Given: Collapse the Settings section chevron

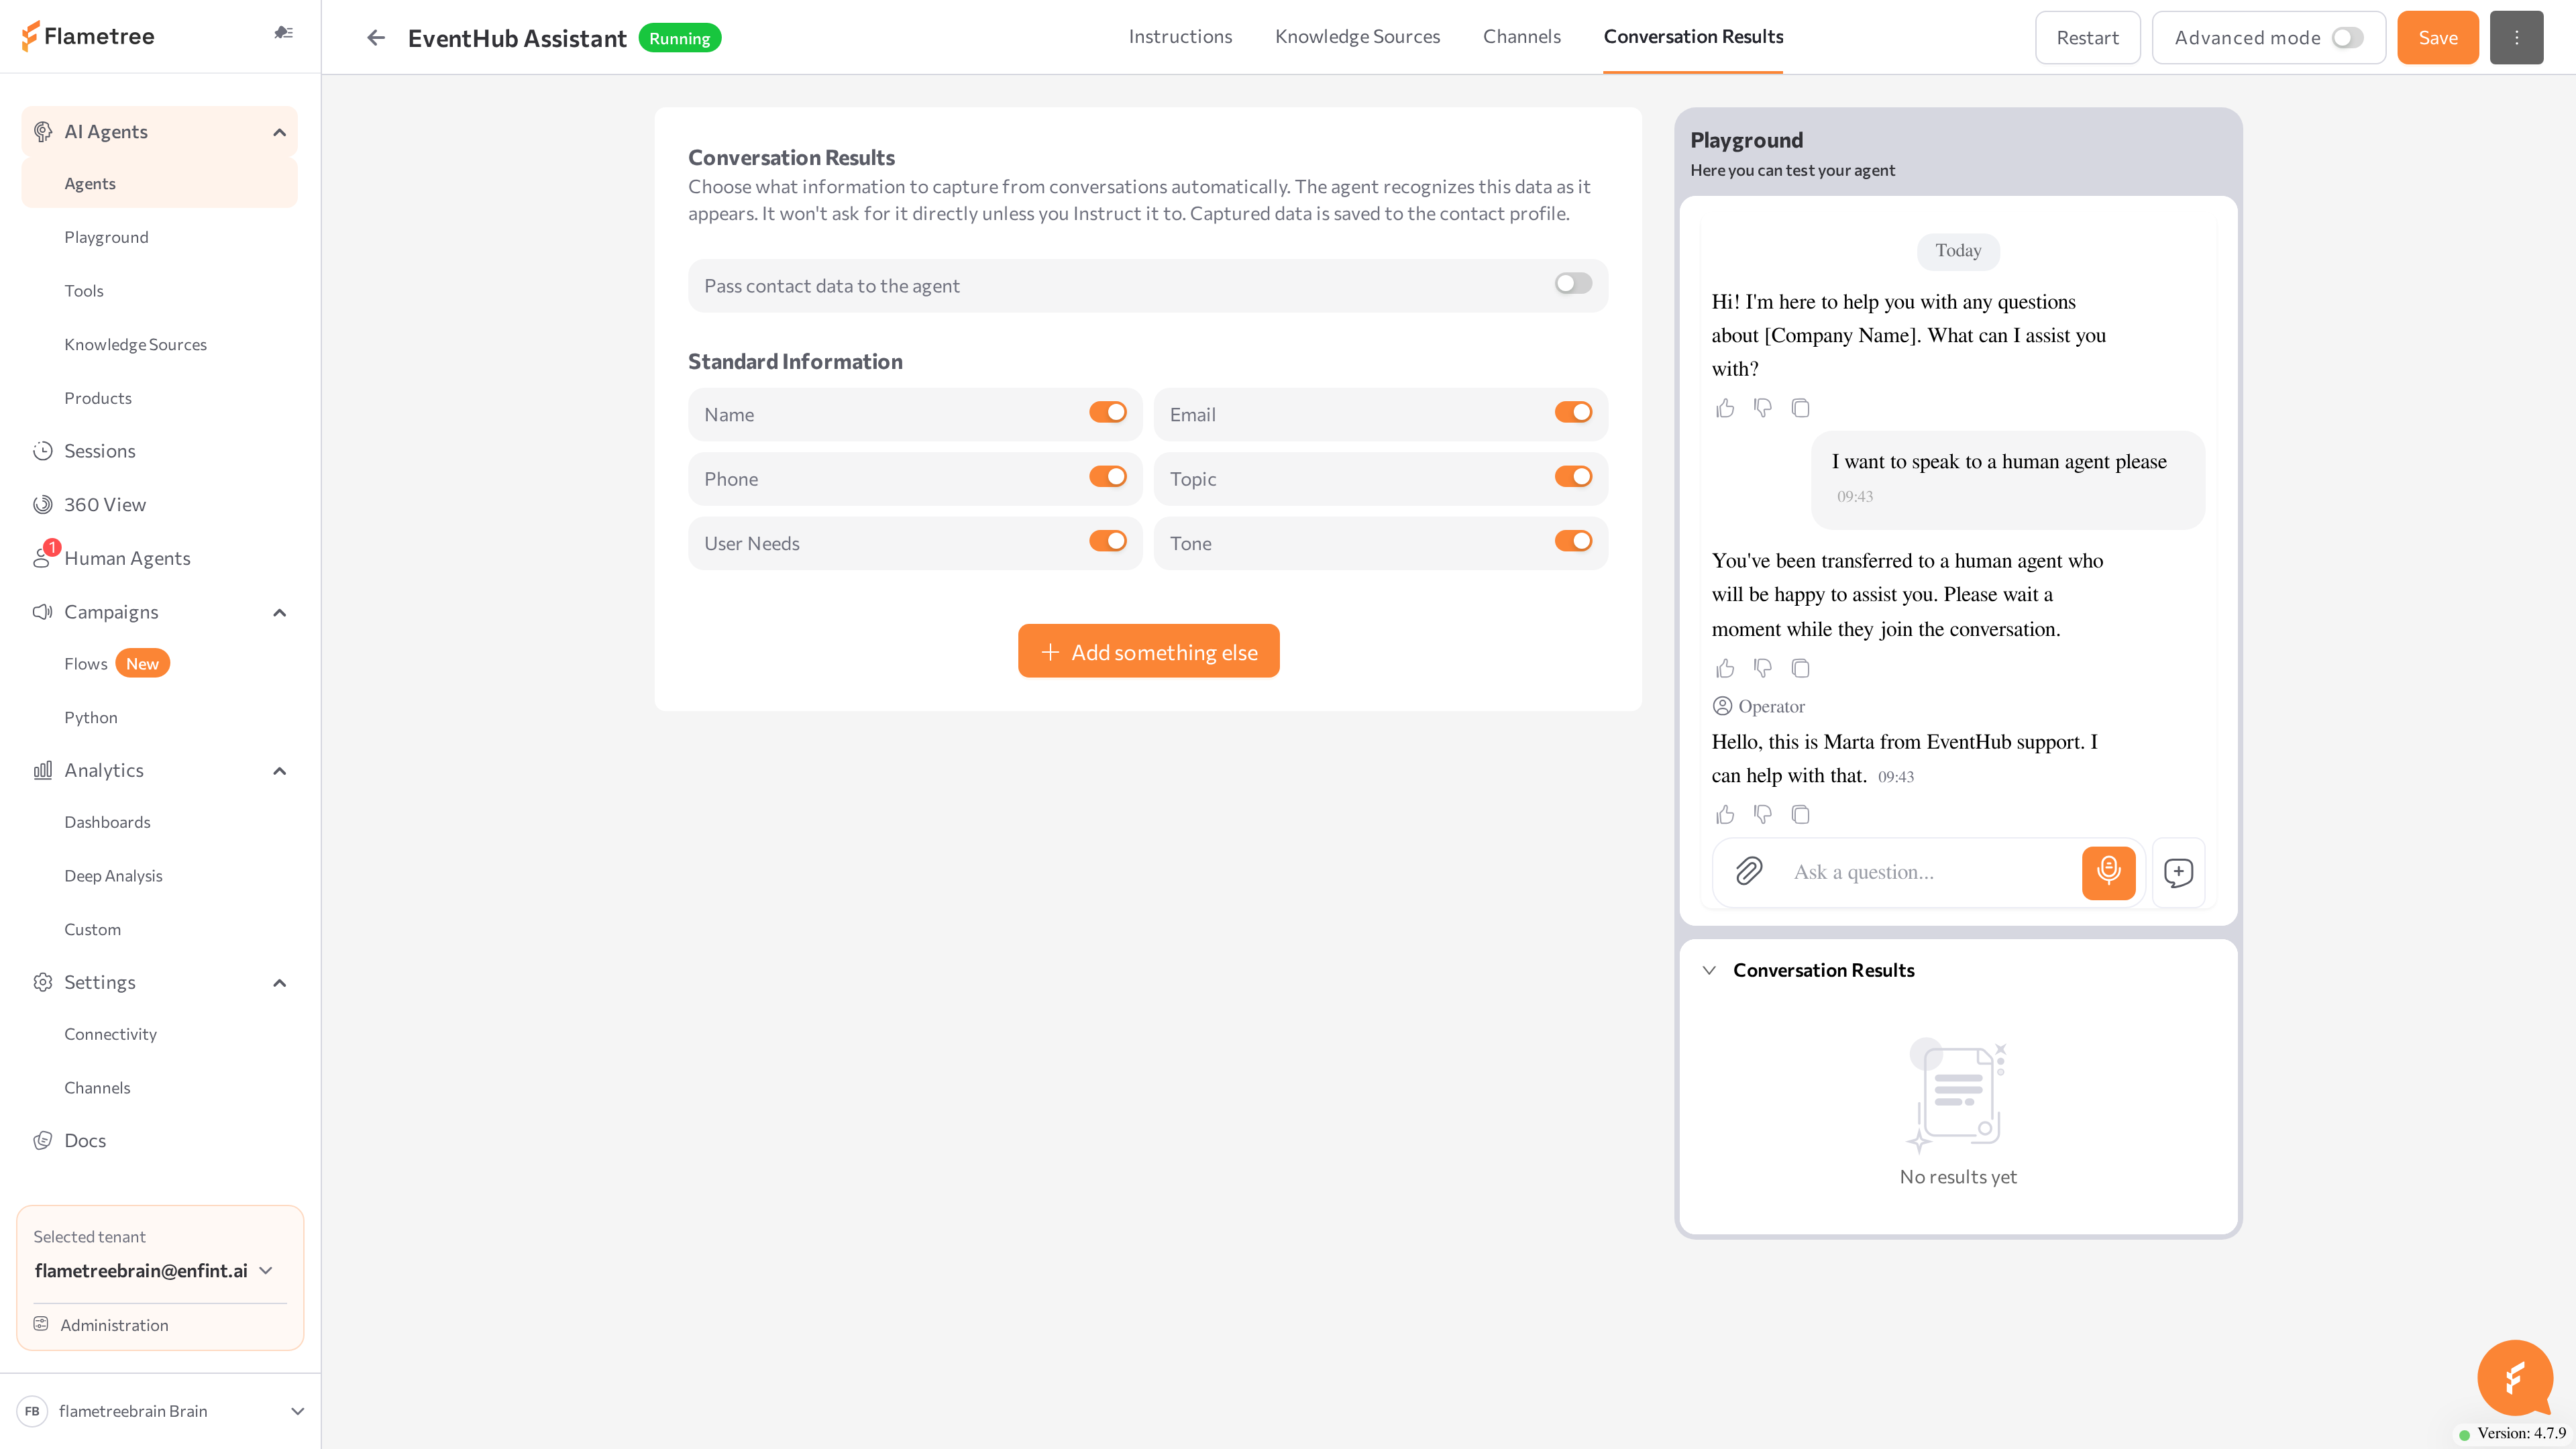Looking at the screenshot, I should (x=280, y=982).
